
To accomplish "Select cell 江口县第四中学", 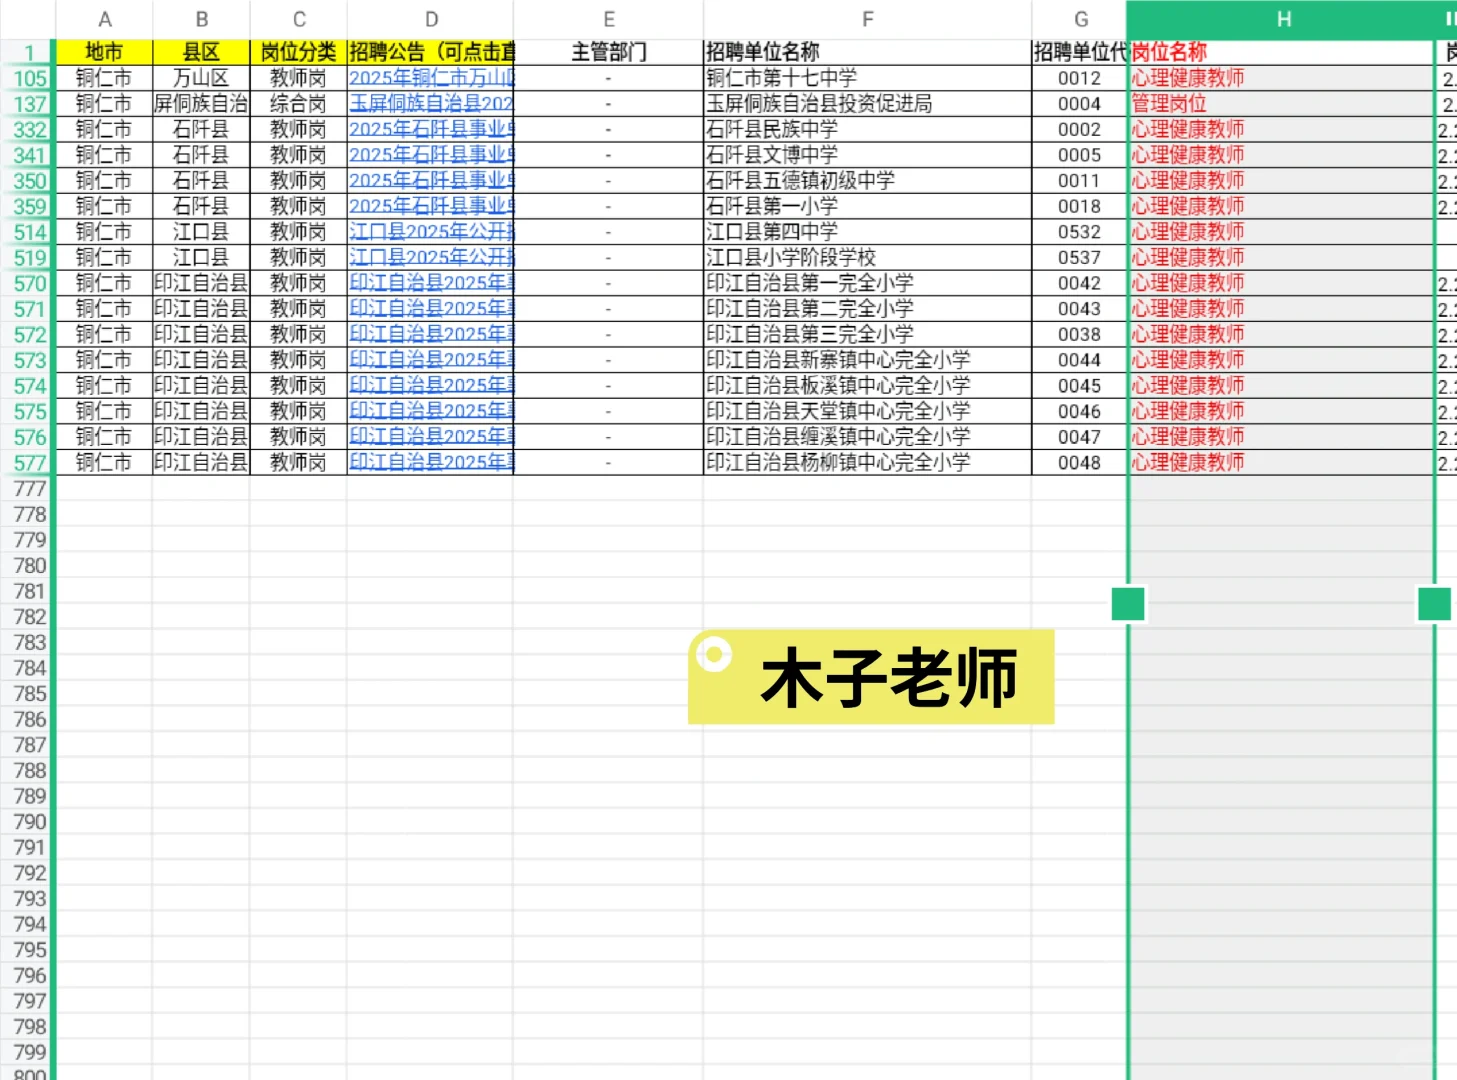I will 867,232.
